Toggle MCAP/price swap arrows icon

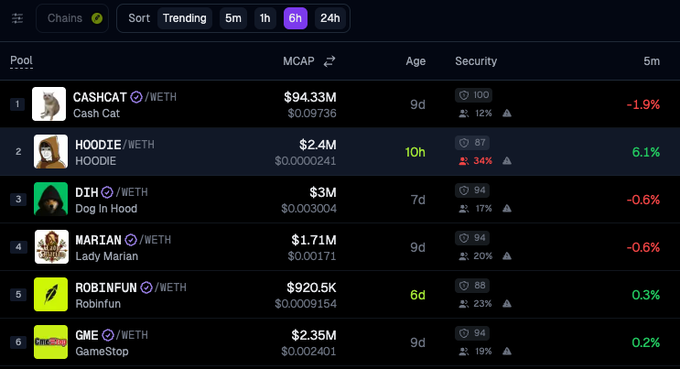[x=330, y=61]
